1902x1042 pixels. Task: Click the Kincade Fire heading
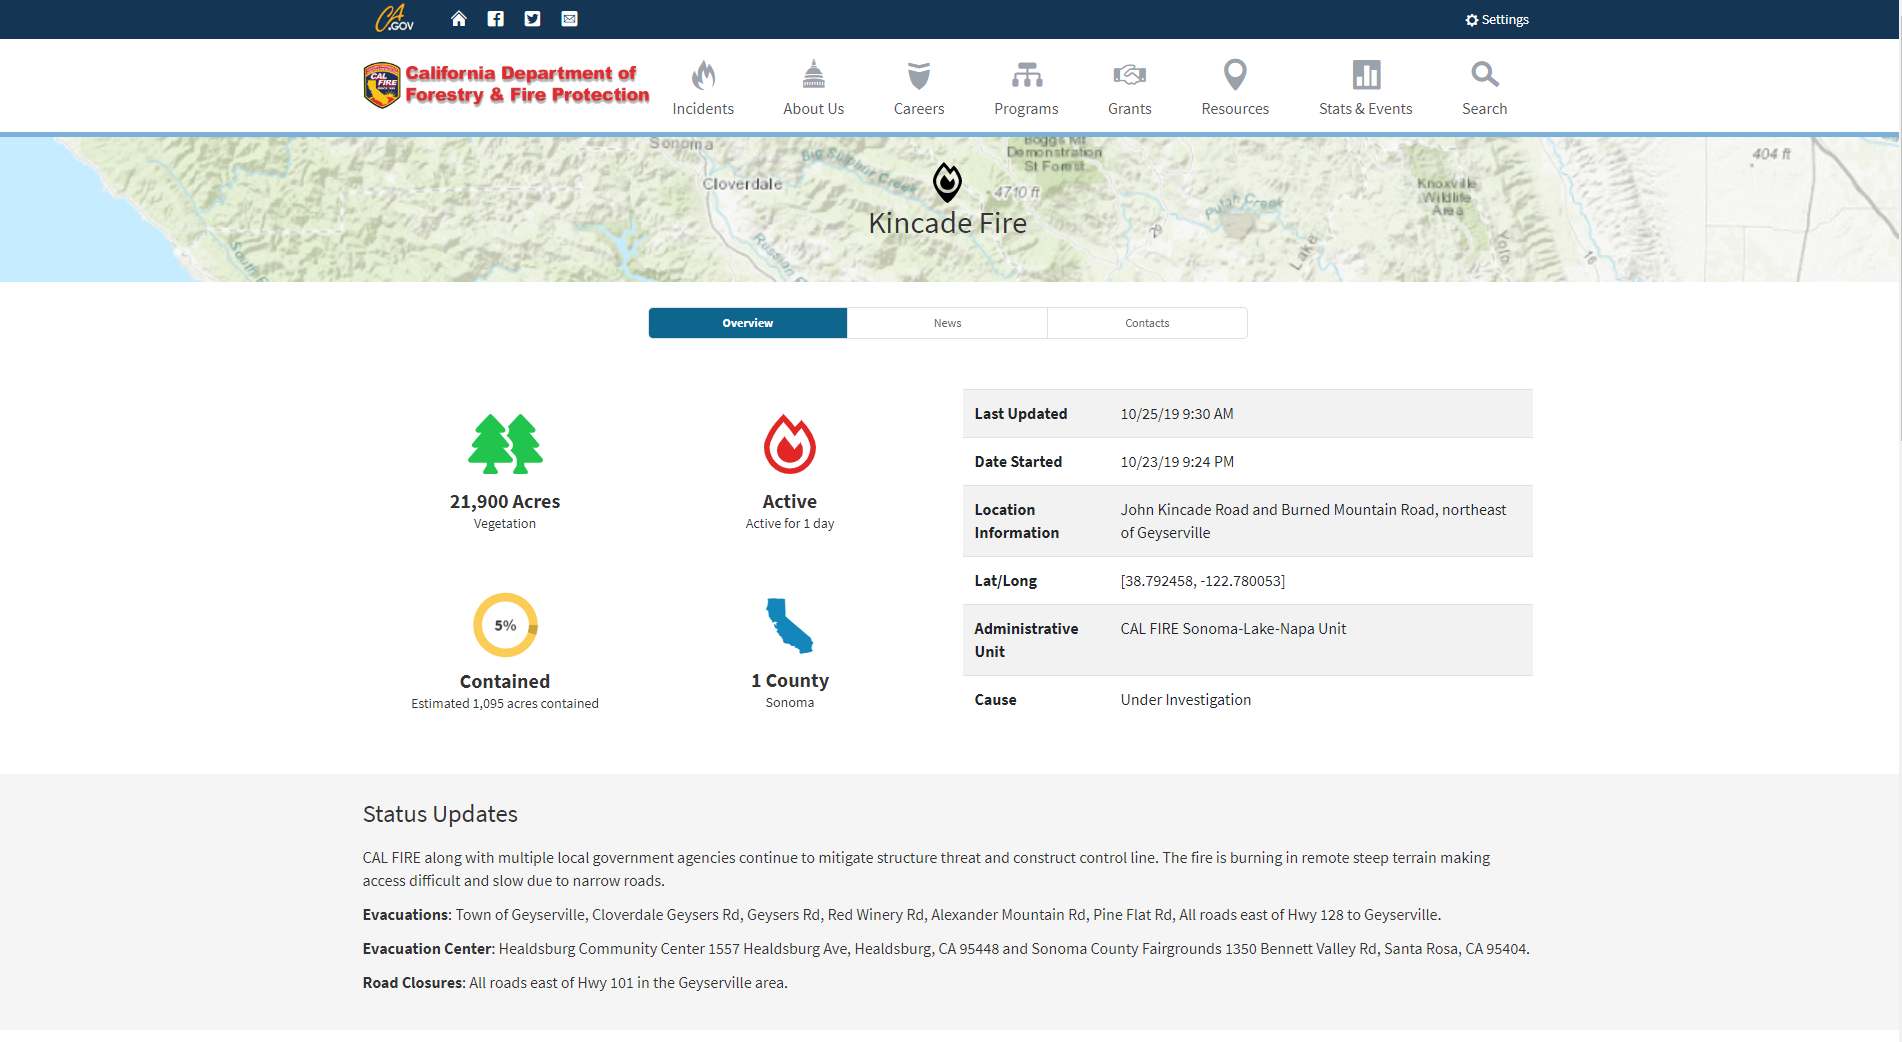tap(947, 223)
